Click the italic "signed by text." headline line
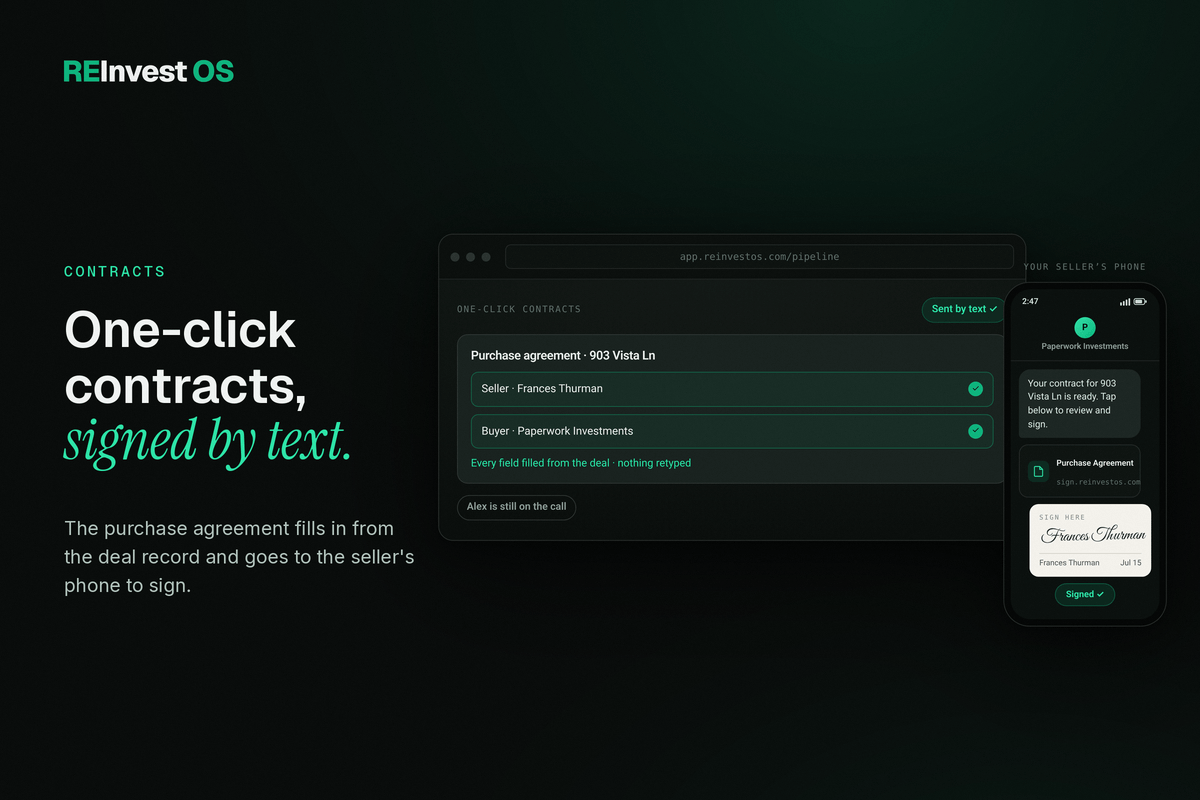The height and width of the screenshot is (800, 1200). [208, 441]
